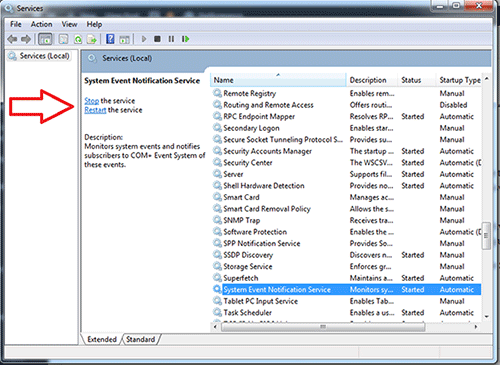Viewport: 500px width, 365px height.
Task: Click the Pause Service icon
Action: click(171, 39)
